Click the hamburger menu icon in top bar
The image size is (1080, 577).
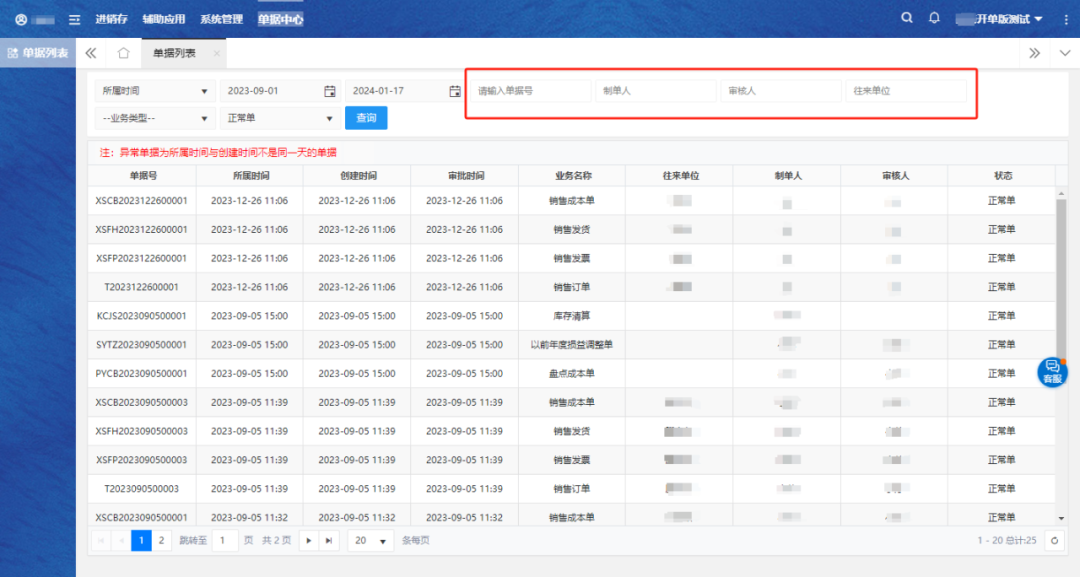click(74, 19)
